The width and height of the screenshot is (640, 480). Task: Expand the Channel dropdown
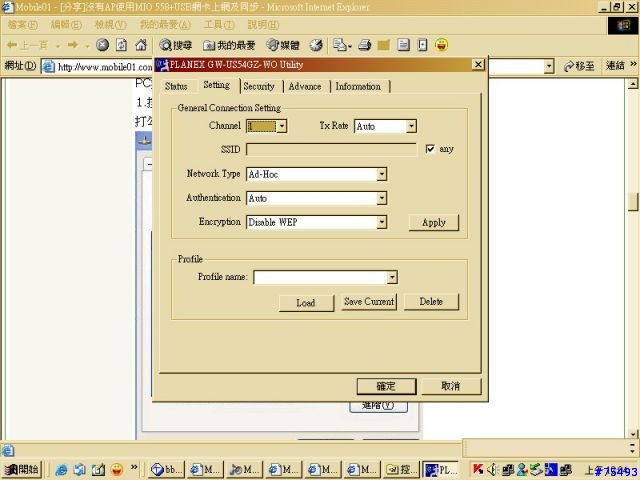pyautogui.click(x=282, y=126)
